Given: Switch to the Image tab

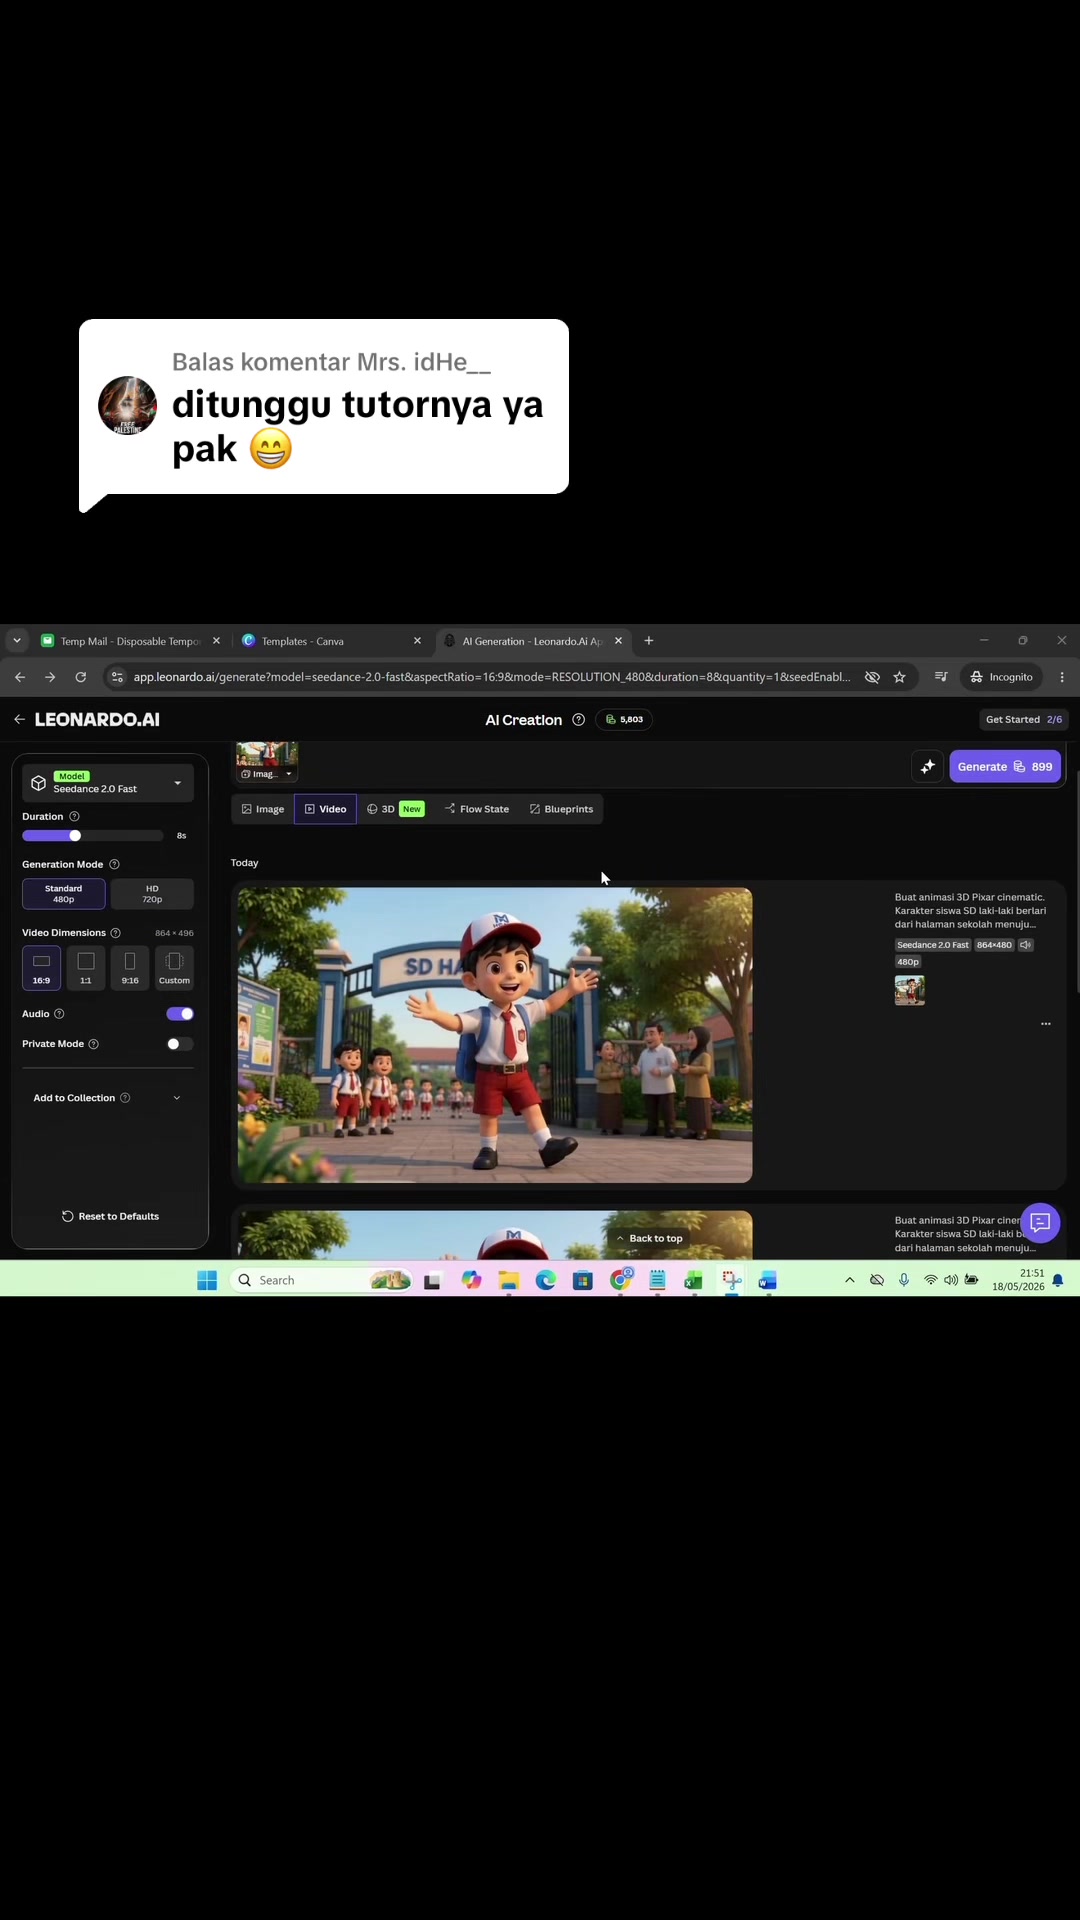Looking at the screenshot, I should pos(263,809).
